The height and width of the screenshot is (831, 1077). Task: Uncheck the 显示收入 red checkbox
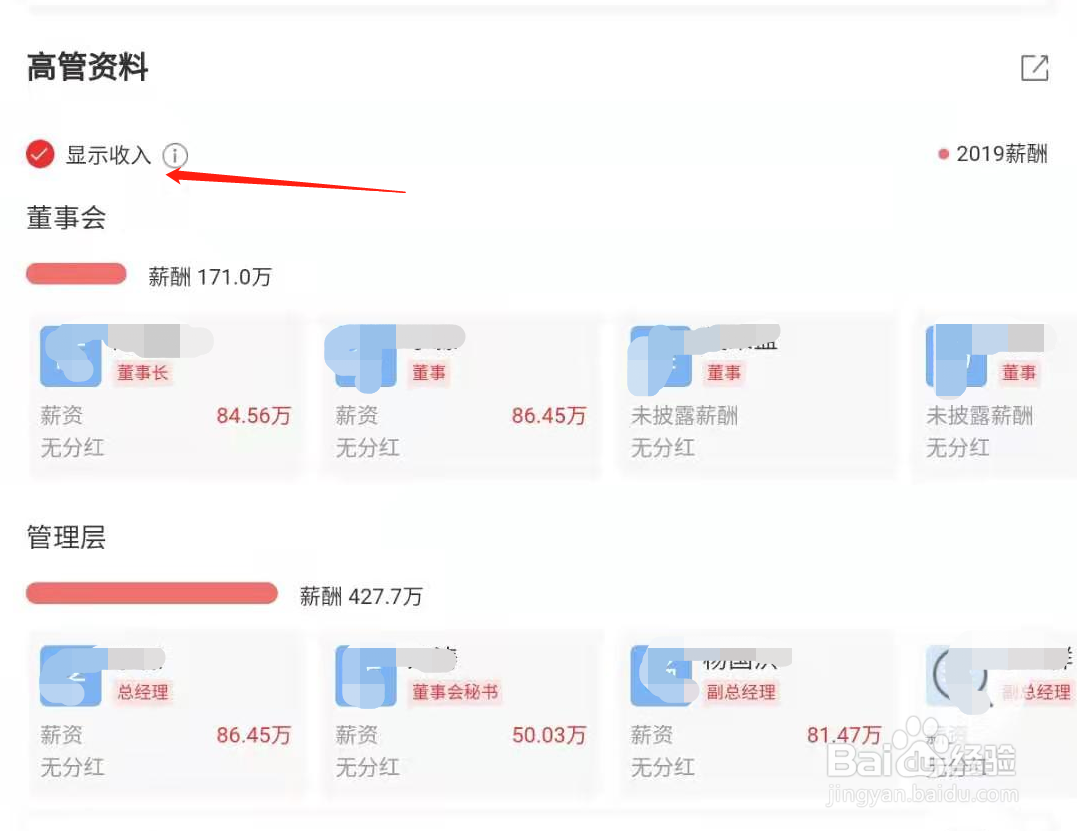40,154
